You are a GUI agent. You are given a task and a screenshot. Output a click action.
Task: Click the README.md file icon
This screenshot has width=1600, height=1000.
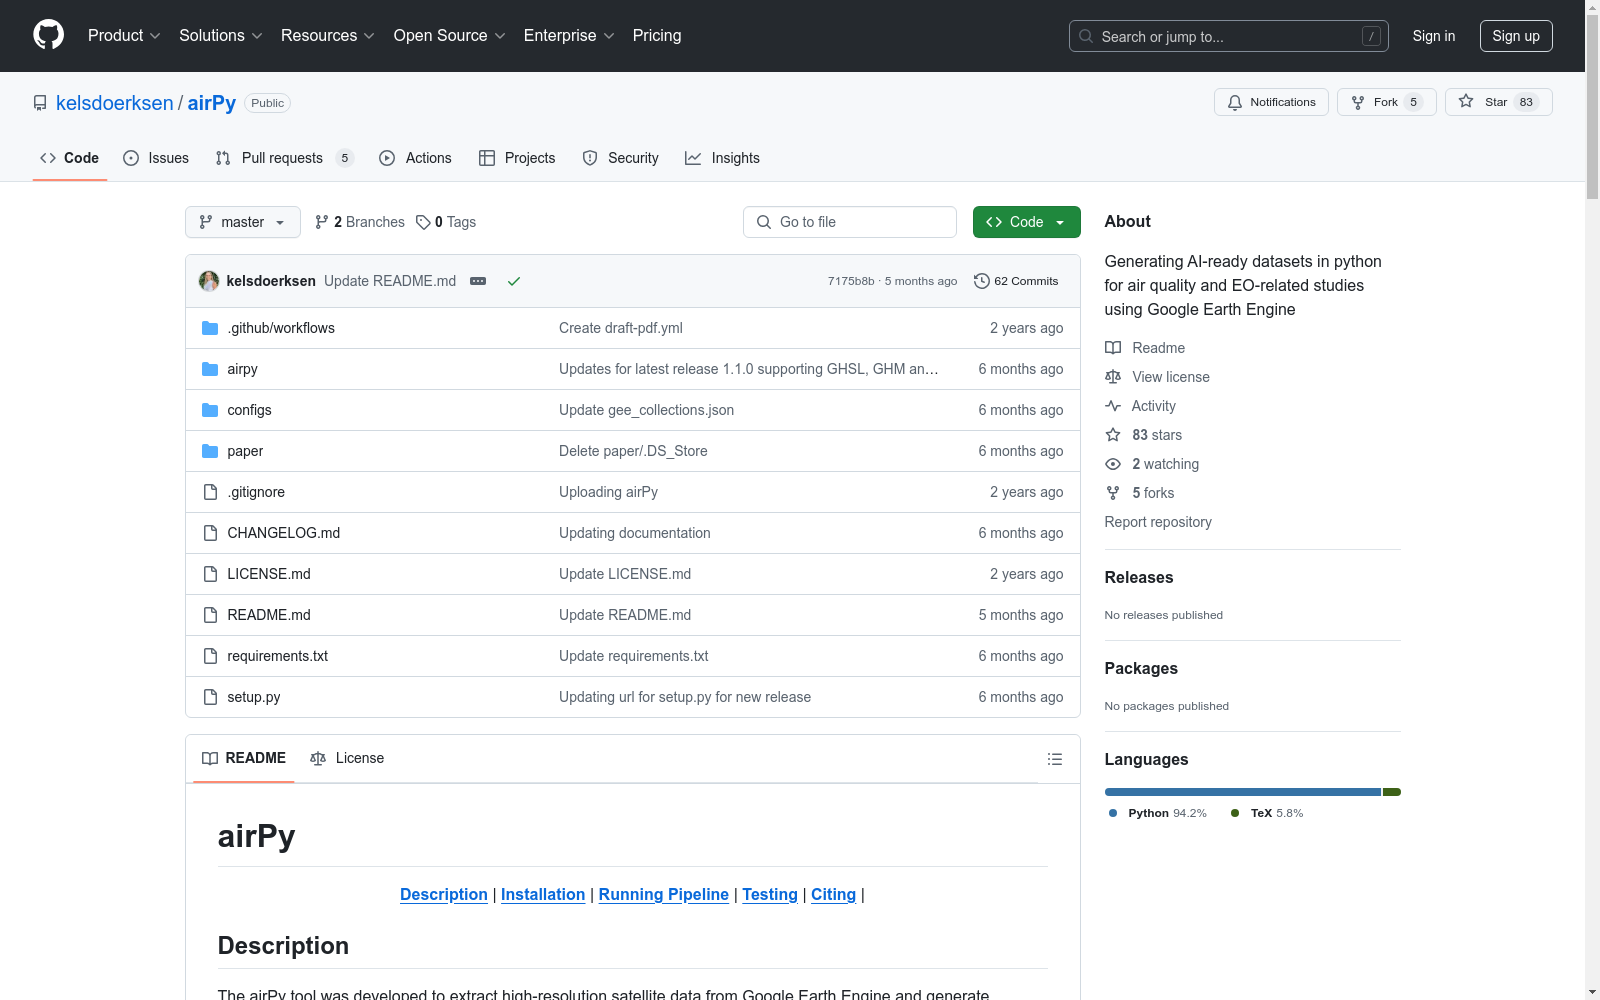coord(210,615)
